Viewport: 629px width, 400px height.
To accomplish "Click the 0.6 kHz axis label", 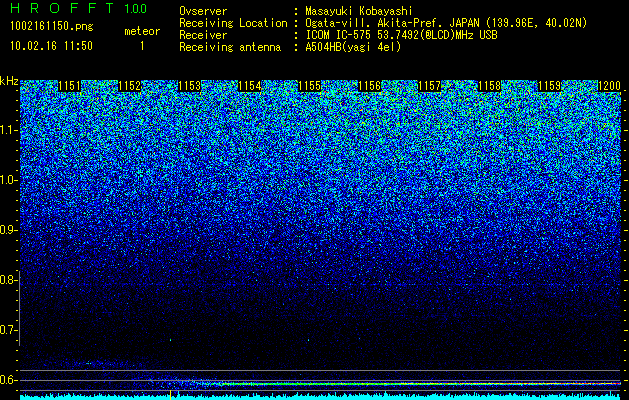I will [7, 380].
